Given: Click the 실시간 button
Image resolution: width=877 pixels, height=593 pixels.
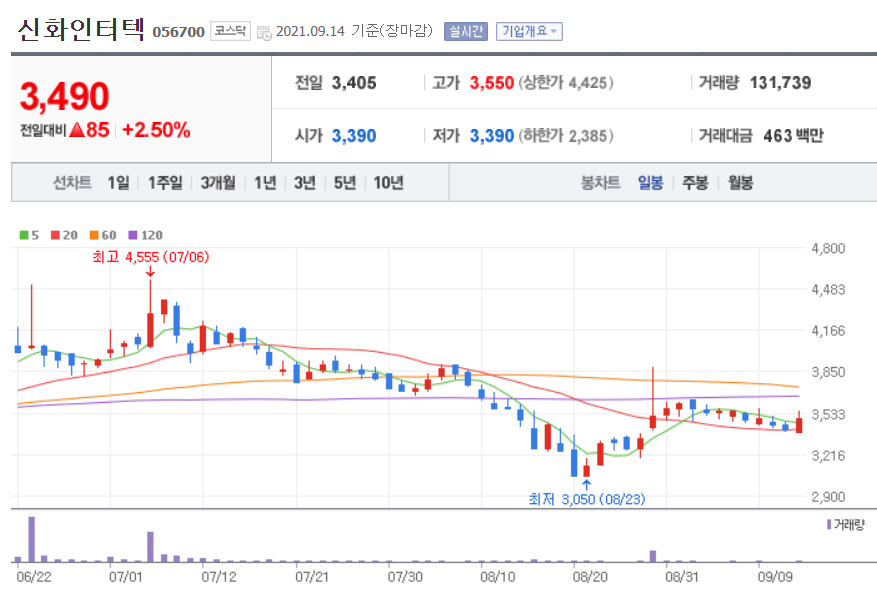Looking at the screenshot, I should tap(466, 31).
